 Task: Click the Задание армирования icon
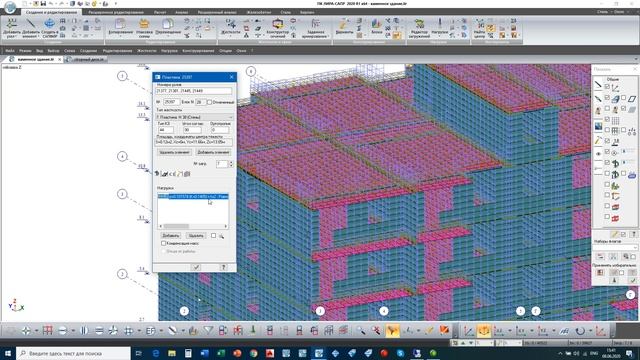[316, 28]
